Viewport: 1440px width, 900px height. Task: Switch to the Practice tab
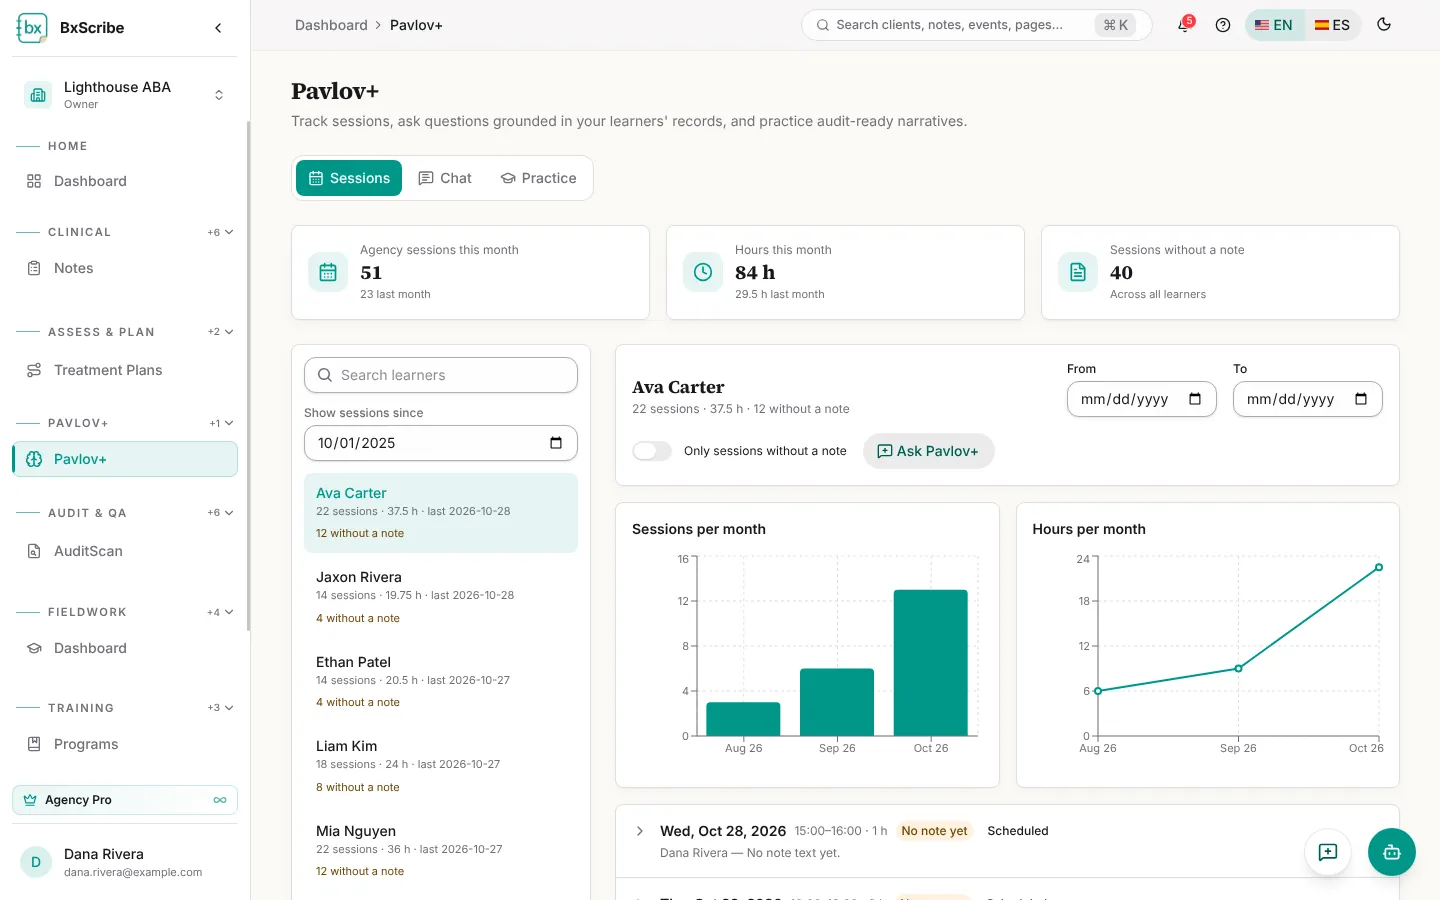pos(538,178)
